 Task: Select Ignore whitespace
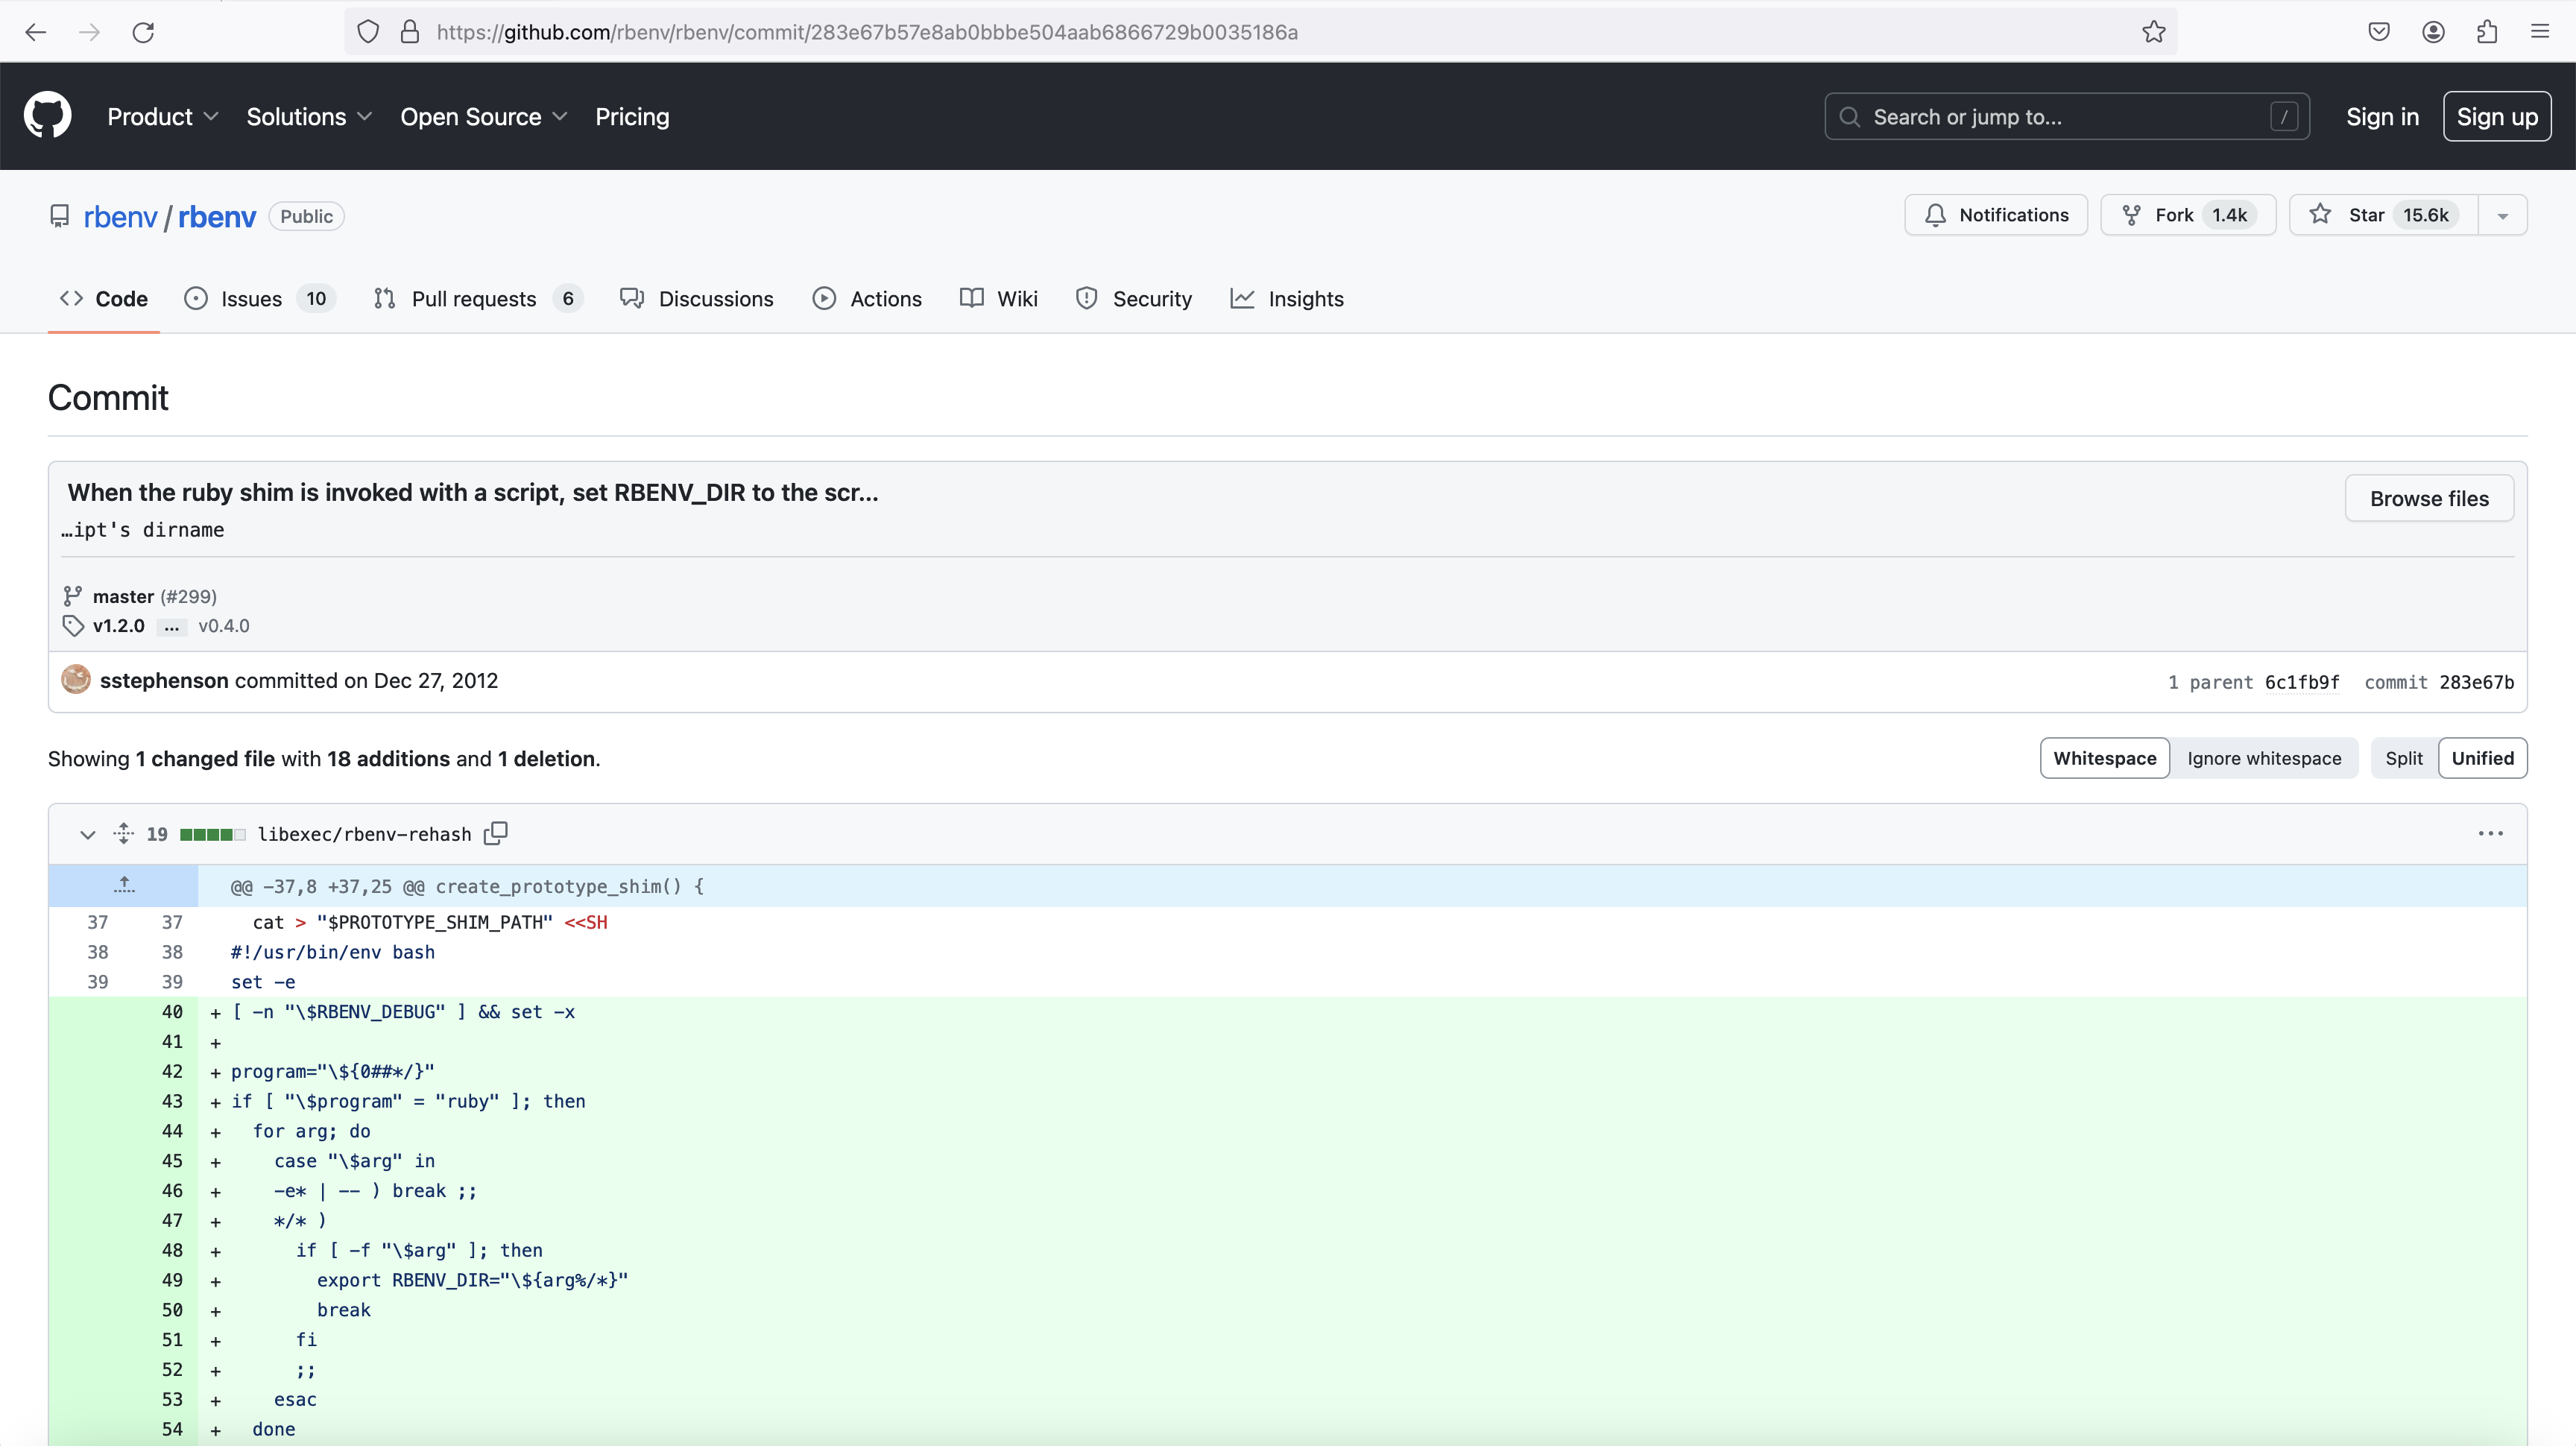click(x=2264, y=758)
